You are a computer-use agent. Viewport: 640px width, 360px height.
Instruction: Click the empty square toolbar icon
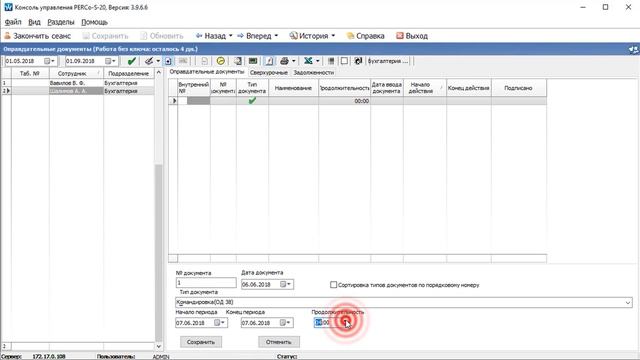pyautogui.click(x=344, y=61)
